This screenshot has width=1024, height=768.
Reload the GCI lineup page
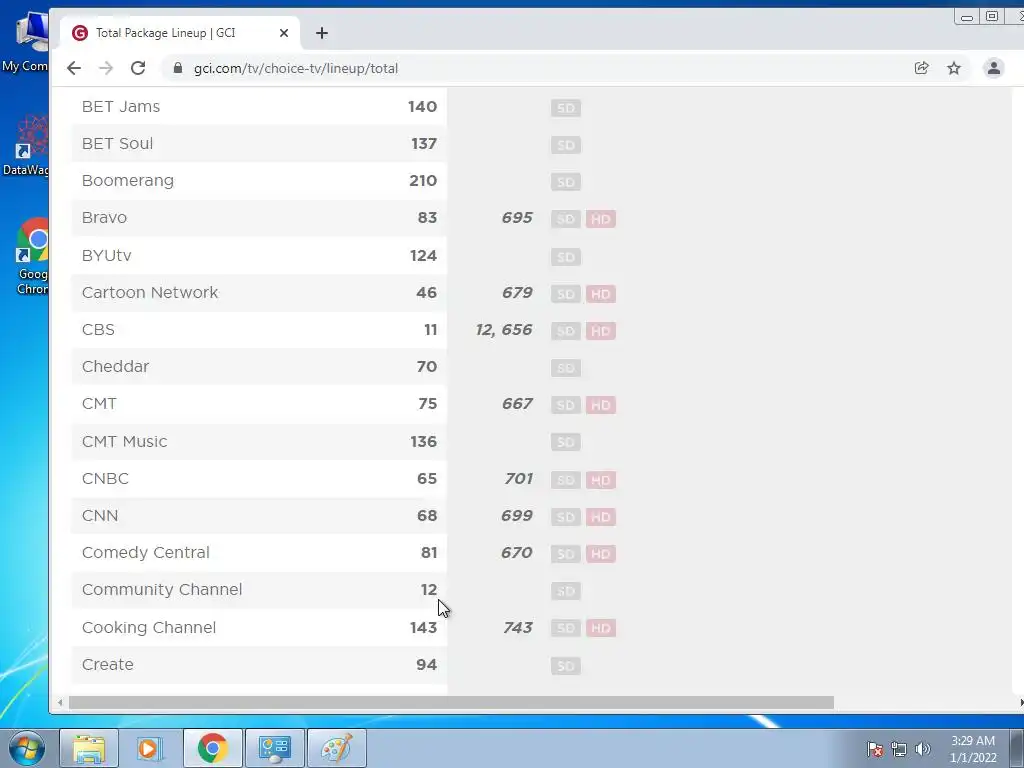click(138, 68)
